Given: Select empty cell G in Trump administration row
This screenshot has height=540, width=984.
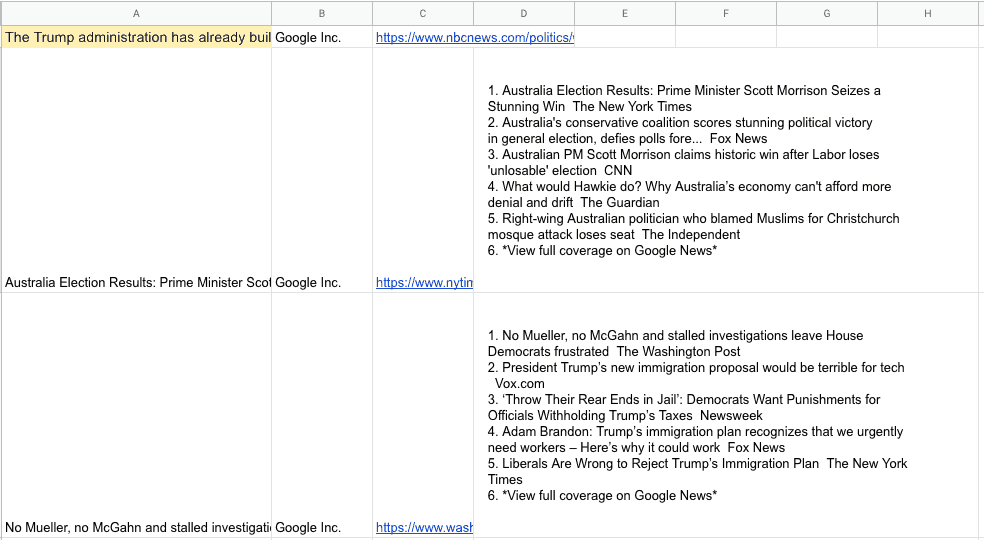Looking at the screenshot, I should pos(827,37).
